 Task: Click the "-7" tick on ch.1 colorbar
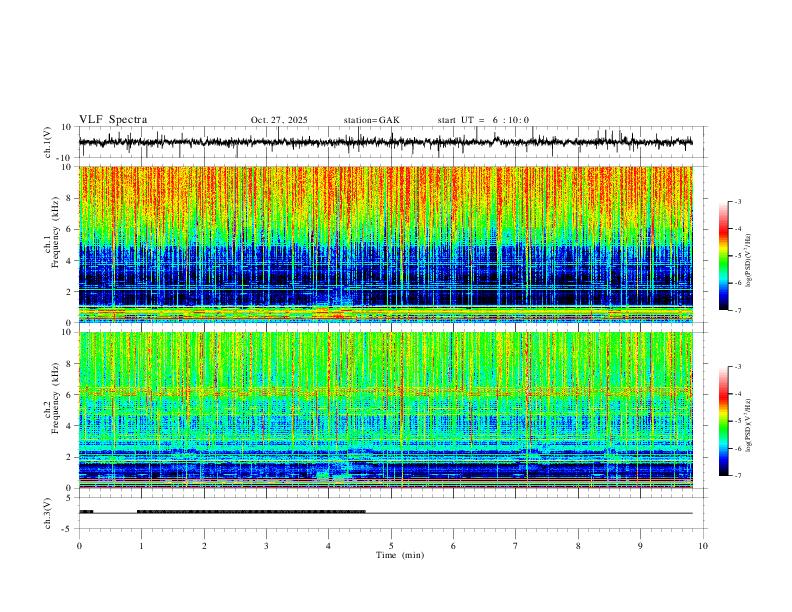[x=737, y=311]
